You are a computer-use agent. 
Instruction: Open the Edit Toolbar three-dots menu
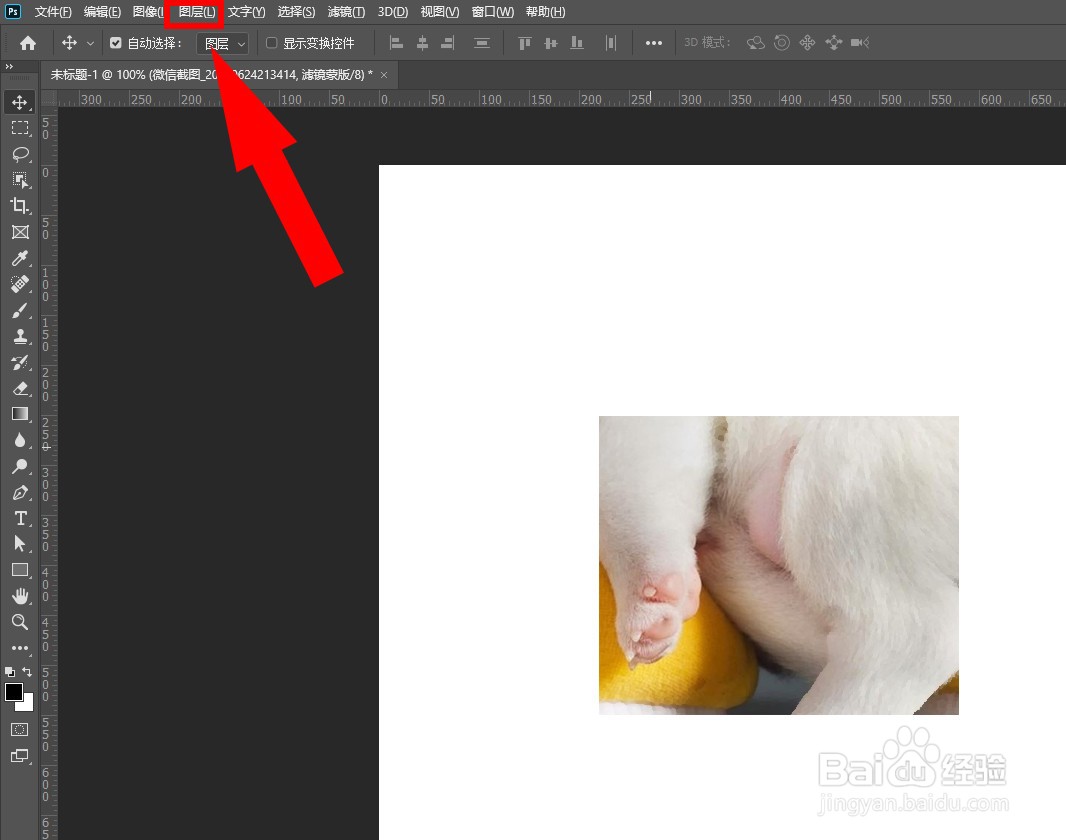(20, 648)
